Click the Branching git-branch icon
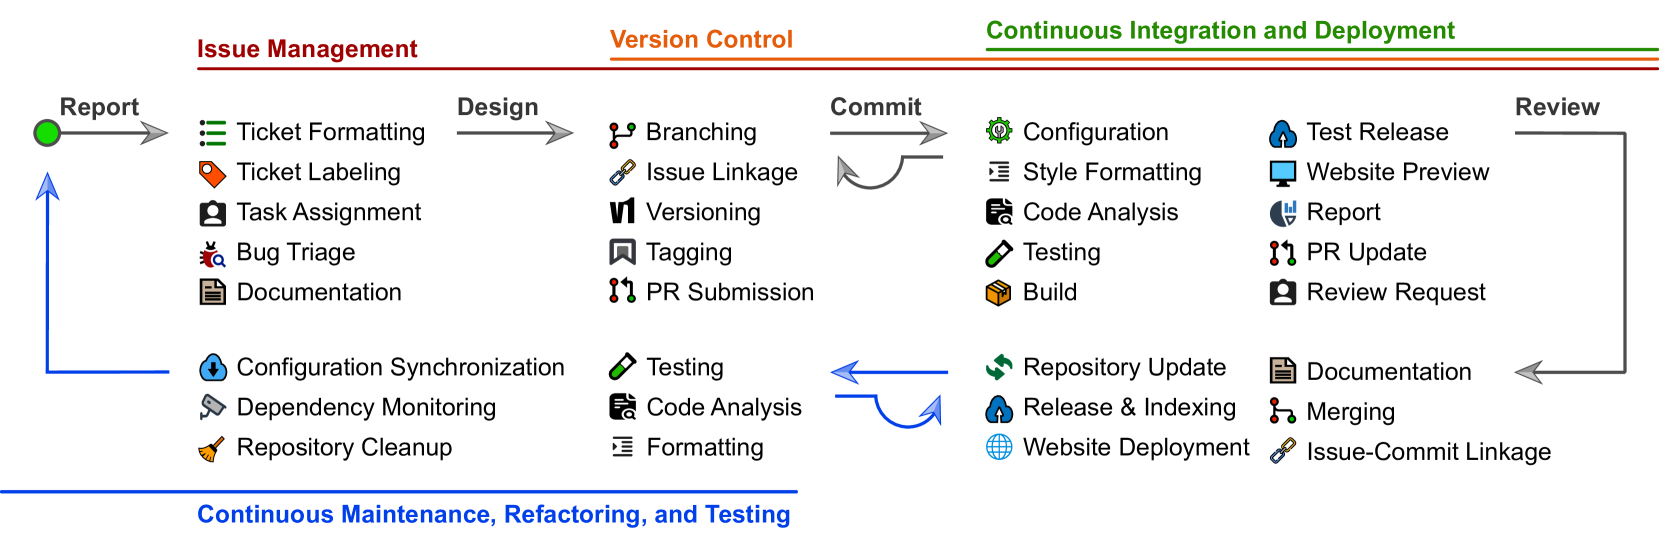 [x=622, y=133]
